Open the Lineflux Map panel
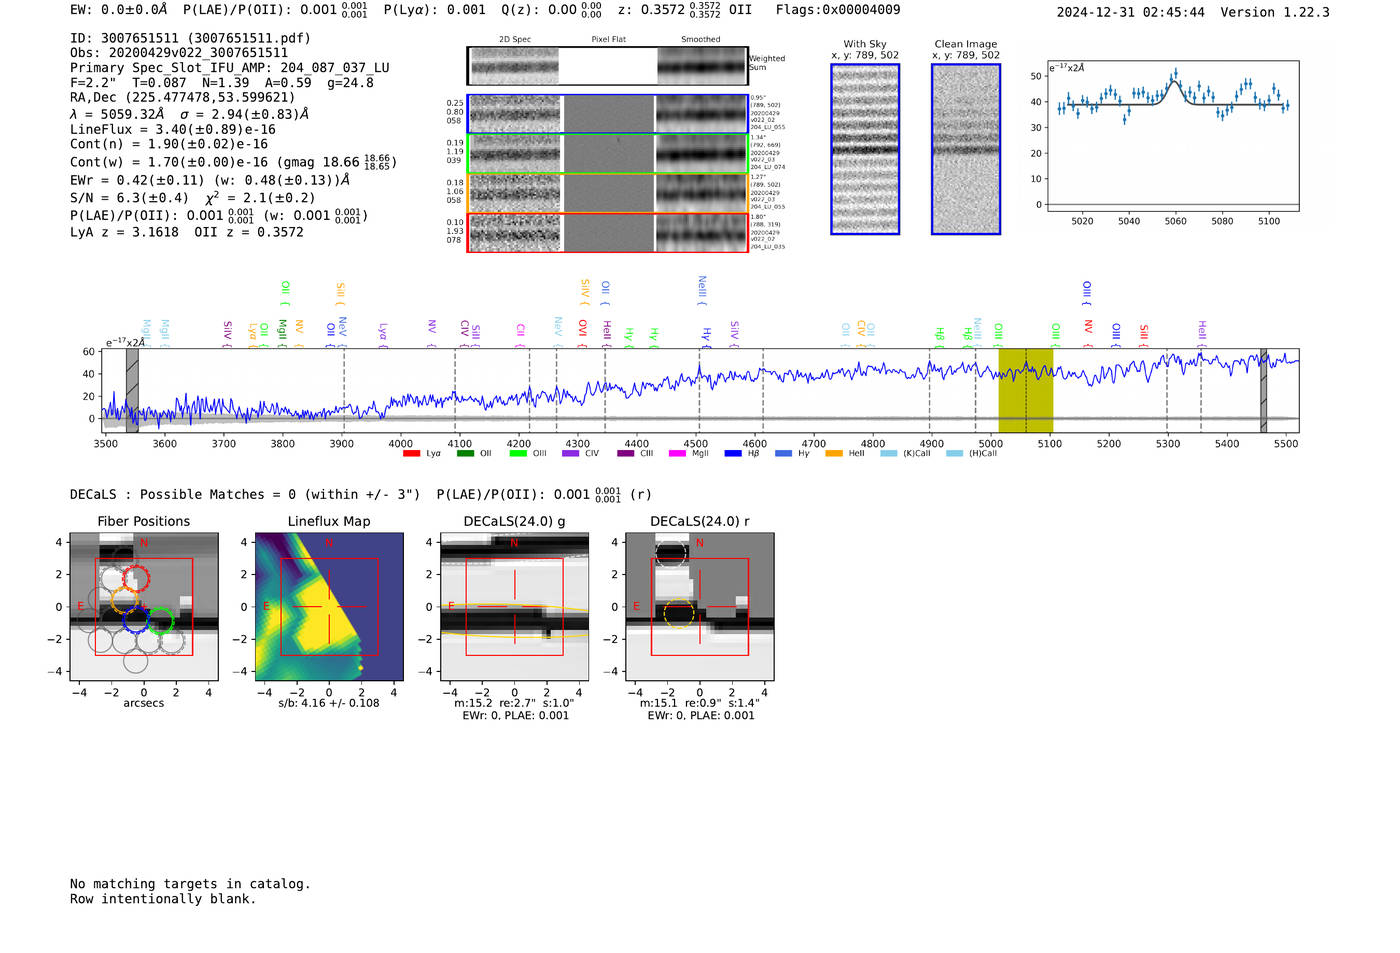The image size is (1400, 953). point(329,607)
